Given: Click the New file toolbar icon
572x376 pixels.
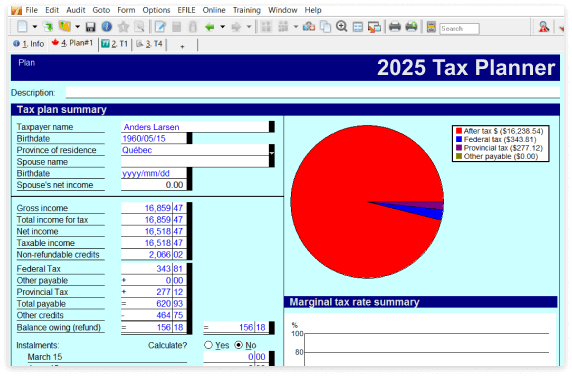Looking at the screenshot, I should click(22, 27).
